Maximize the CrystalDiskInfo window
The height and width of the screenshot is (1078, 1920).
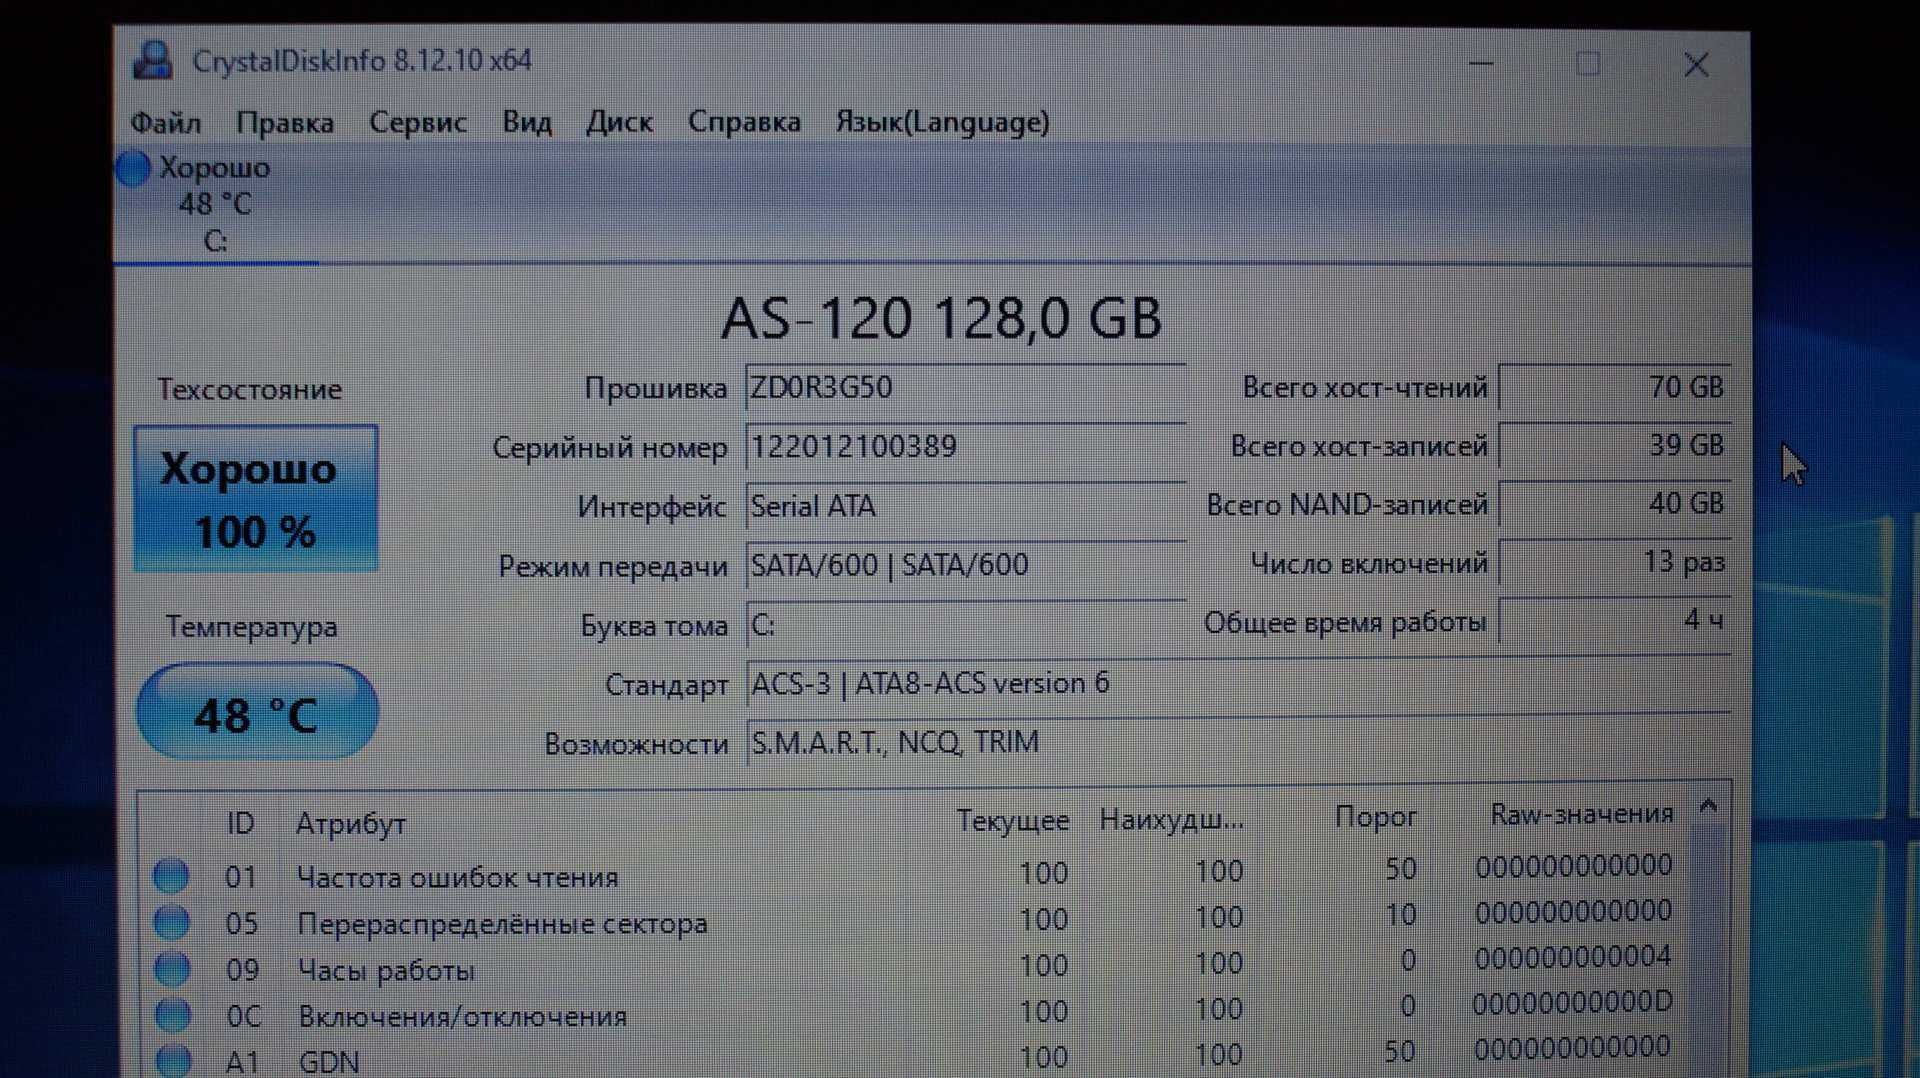point(1587,64)
